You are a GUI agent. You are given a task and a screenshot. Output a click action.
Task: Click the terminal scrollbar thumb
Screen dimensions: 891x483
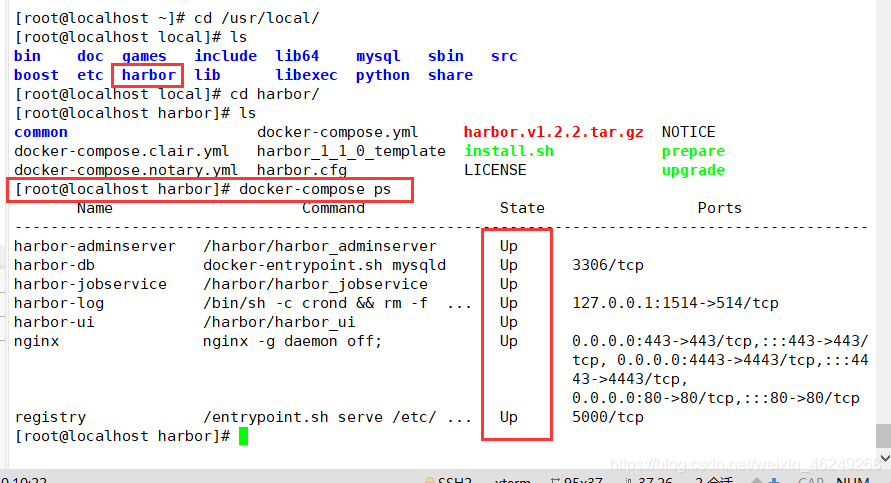pyautogui.click(x=884, y=436)
